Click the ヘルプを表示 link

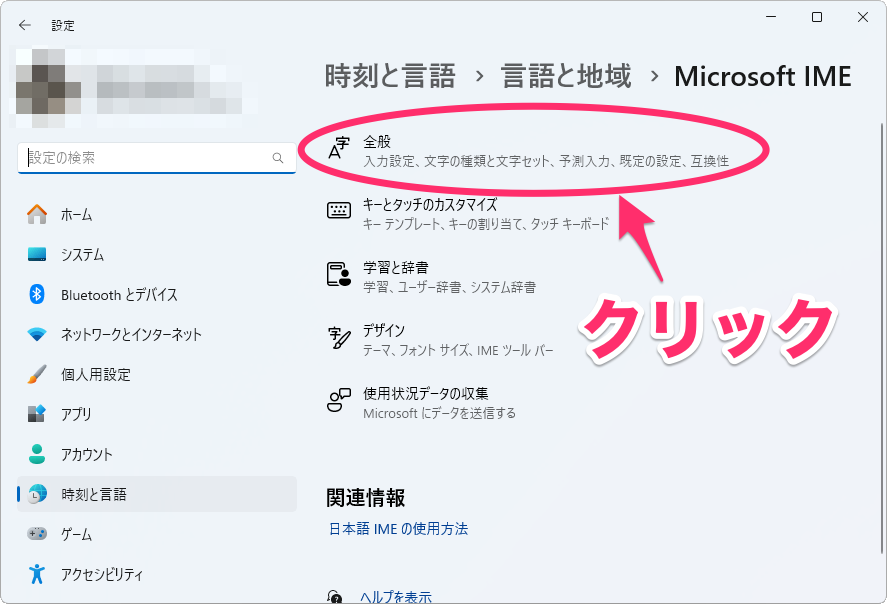[395, 597]
